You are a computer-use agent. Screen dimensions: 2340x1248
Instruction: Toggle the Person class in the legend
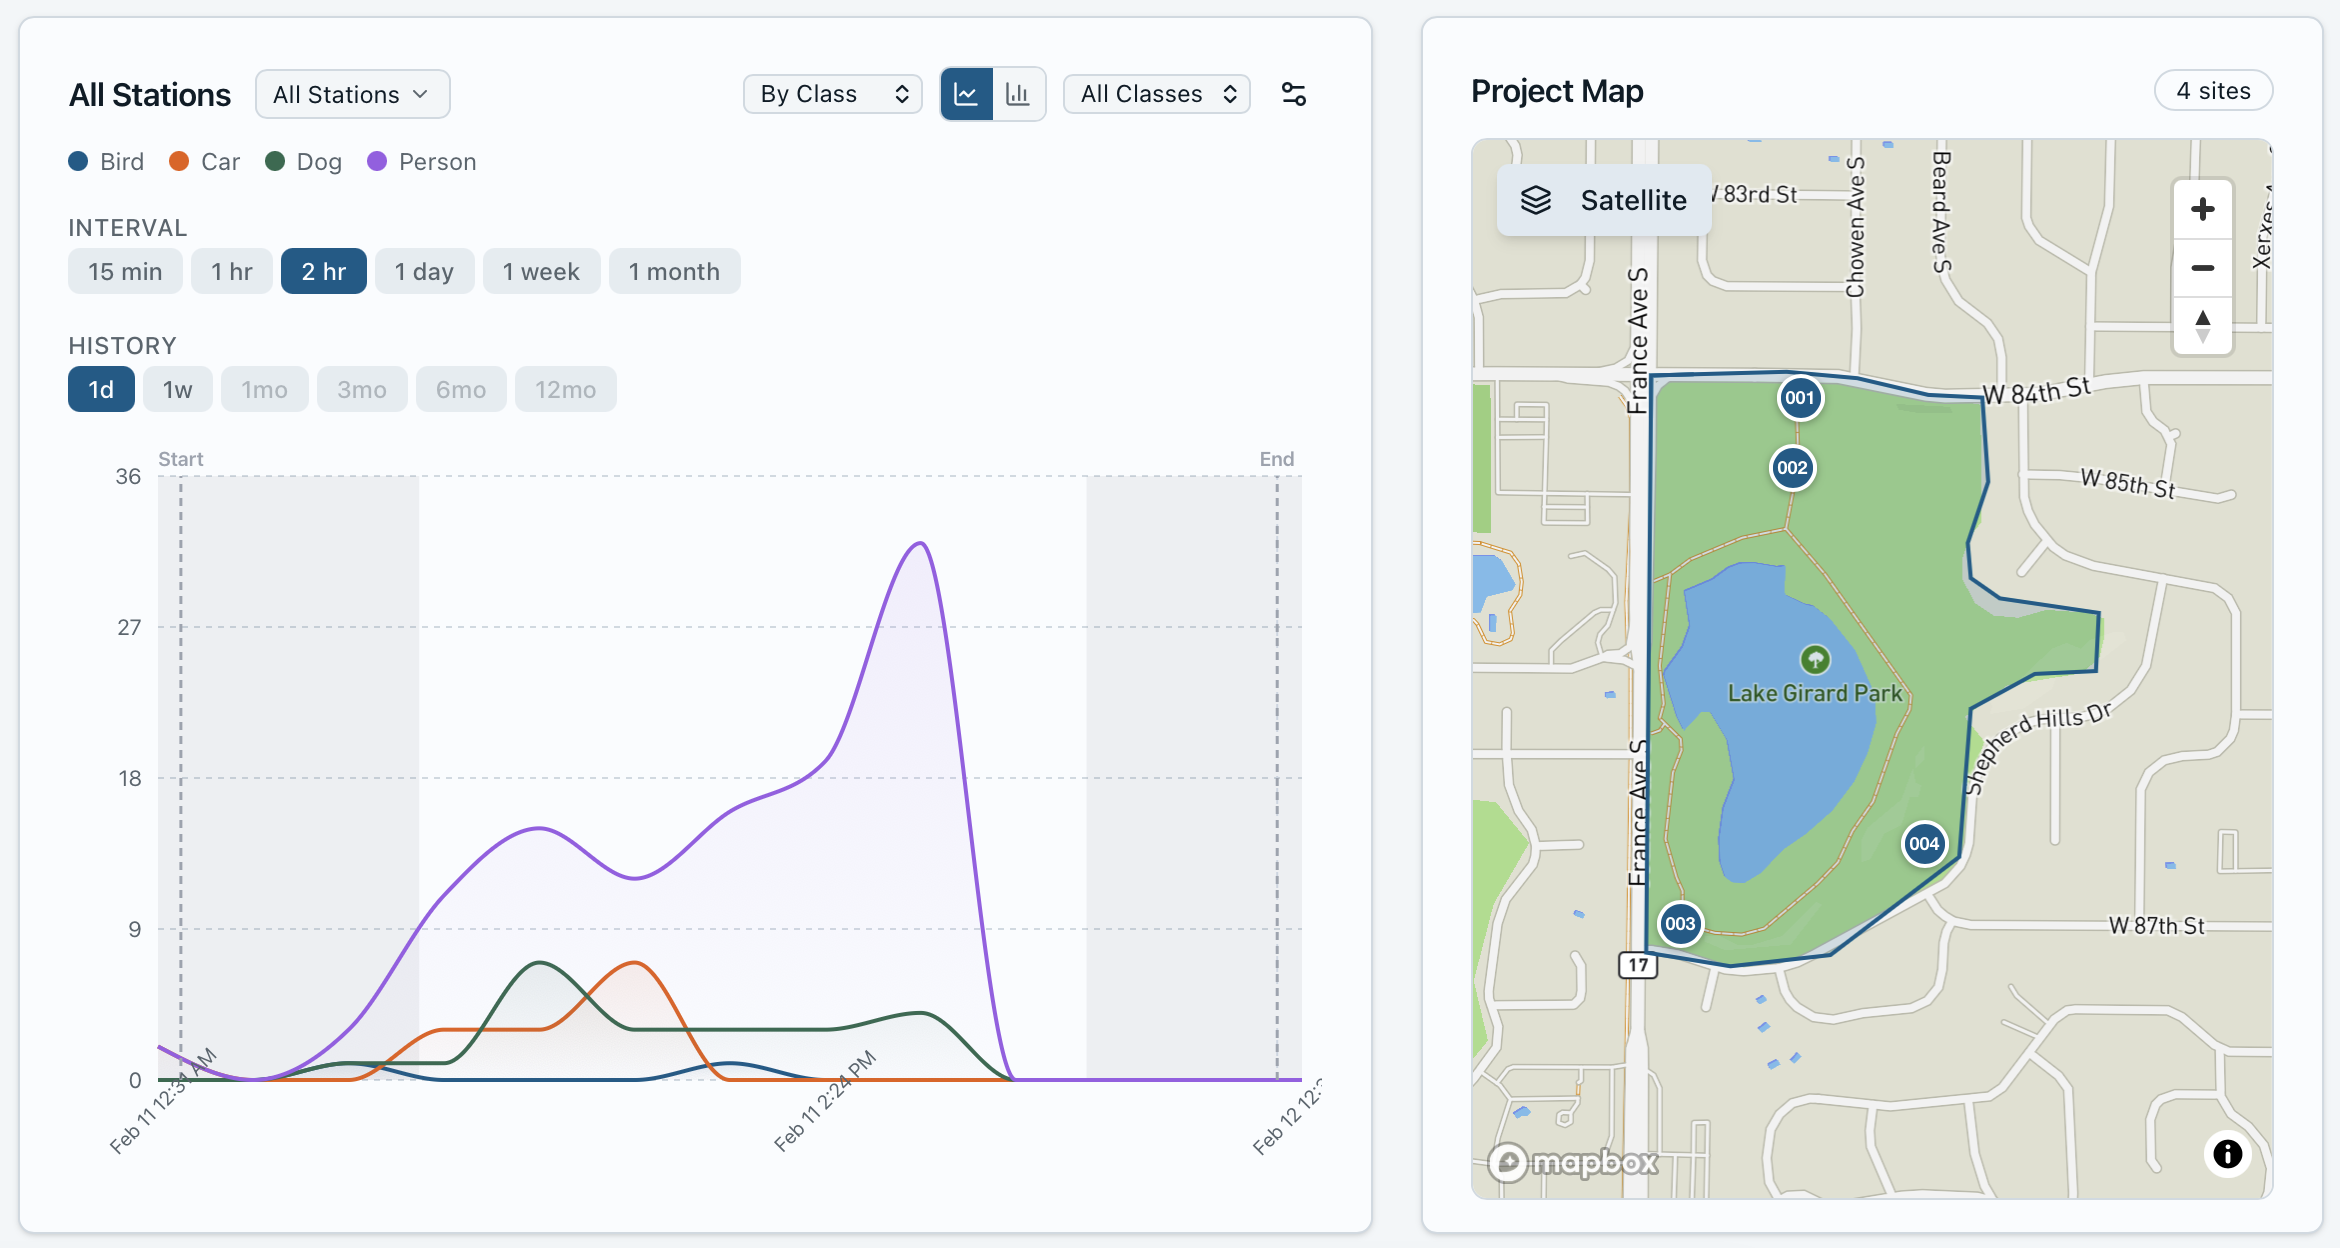point(420,161)
